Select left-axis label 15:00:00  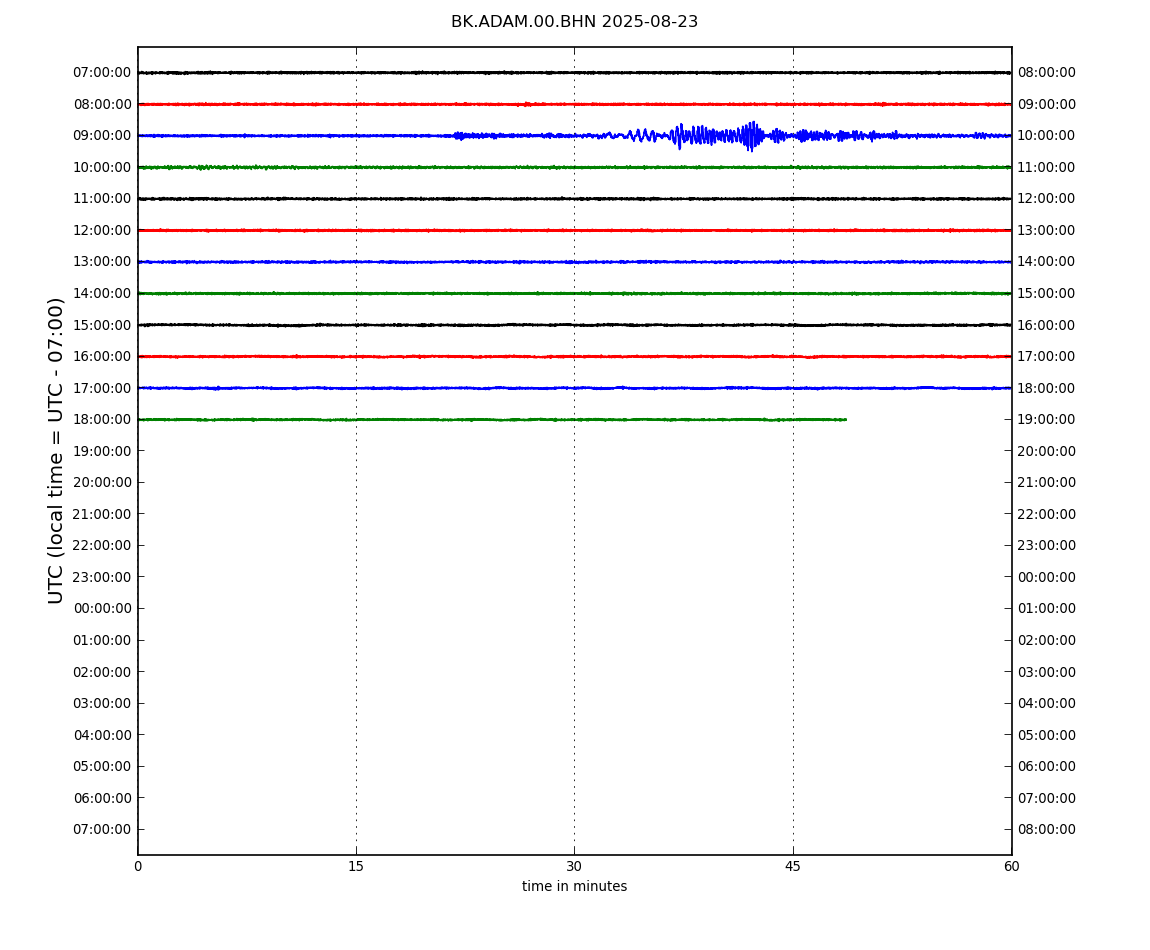click(x=102, y=325)
